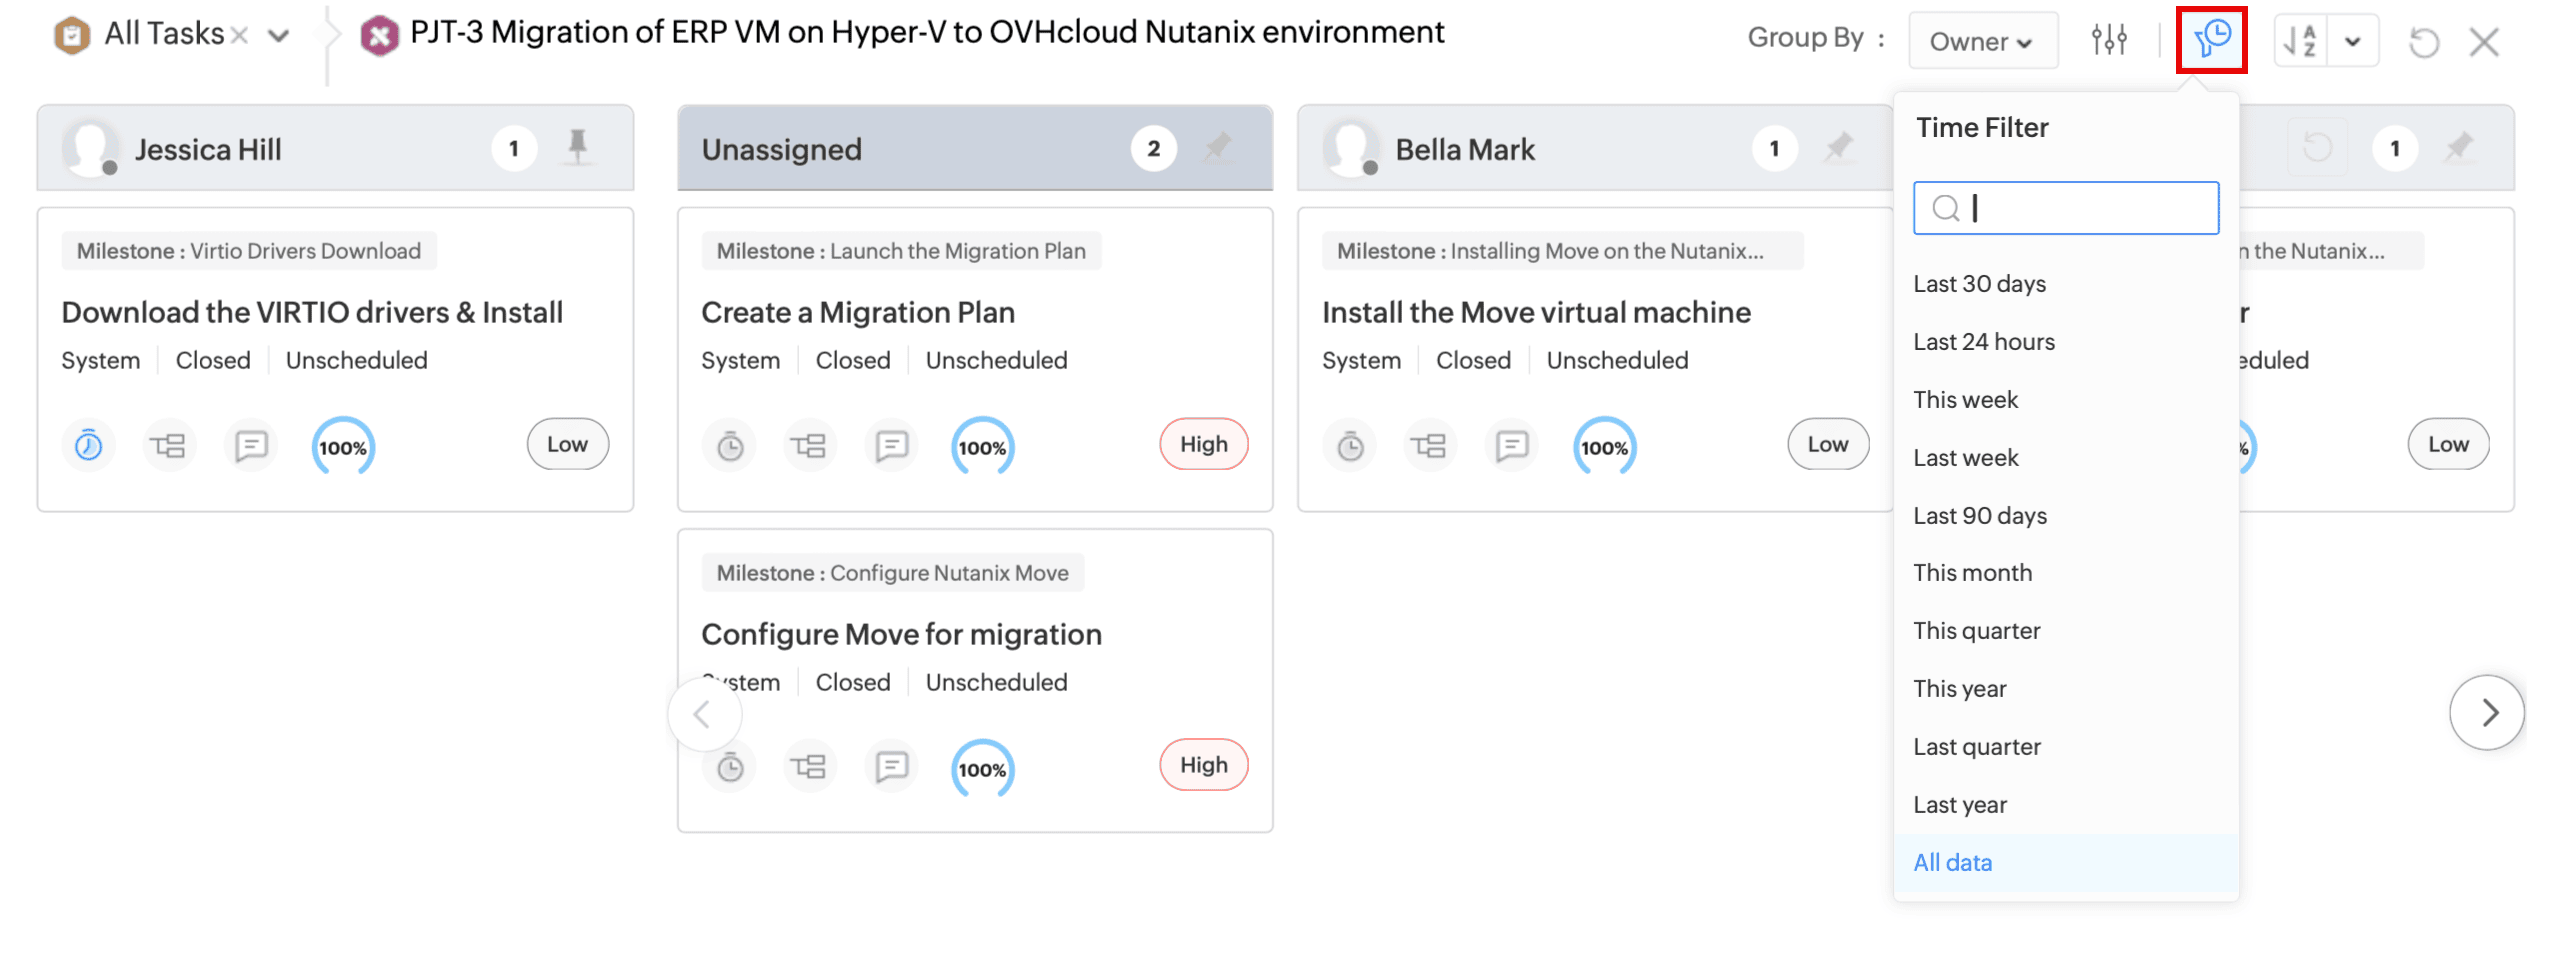Click the time filter clock icon
The height and width of the screenshot is (978, 2550).
(x=2210, y=40)
